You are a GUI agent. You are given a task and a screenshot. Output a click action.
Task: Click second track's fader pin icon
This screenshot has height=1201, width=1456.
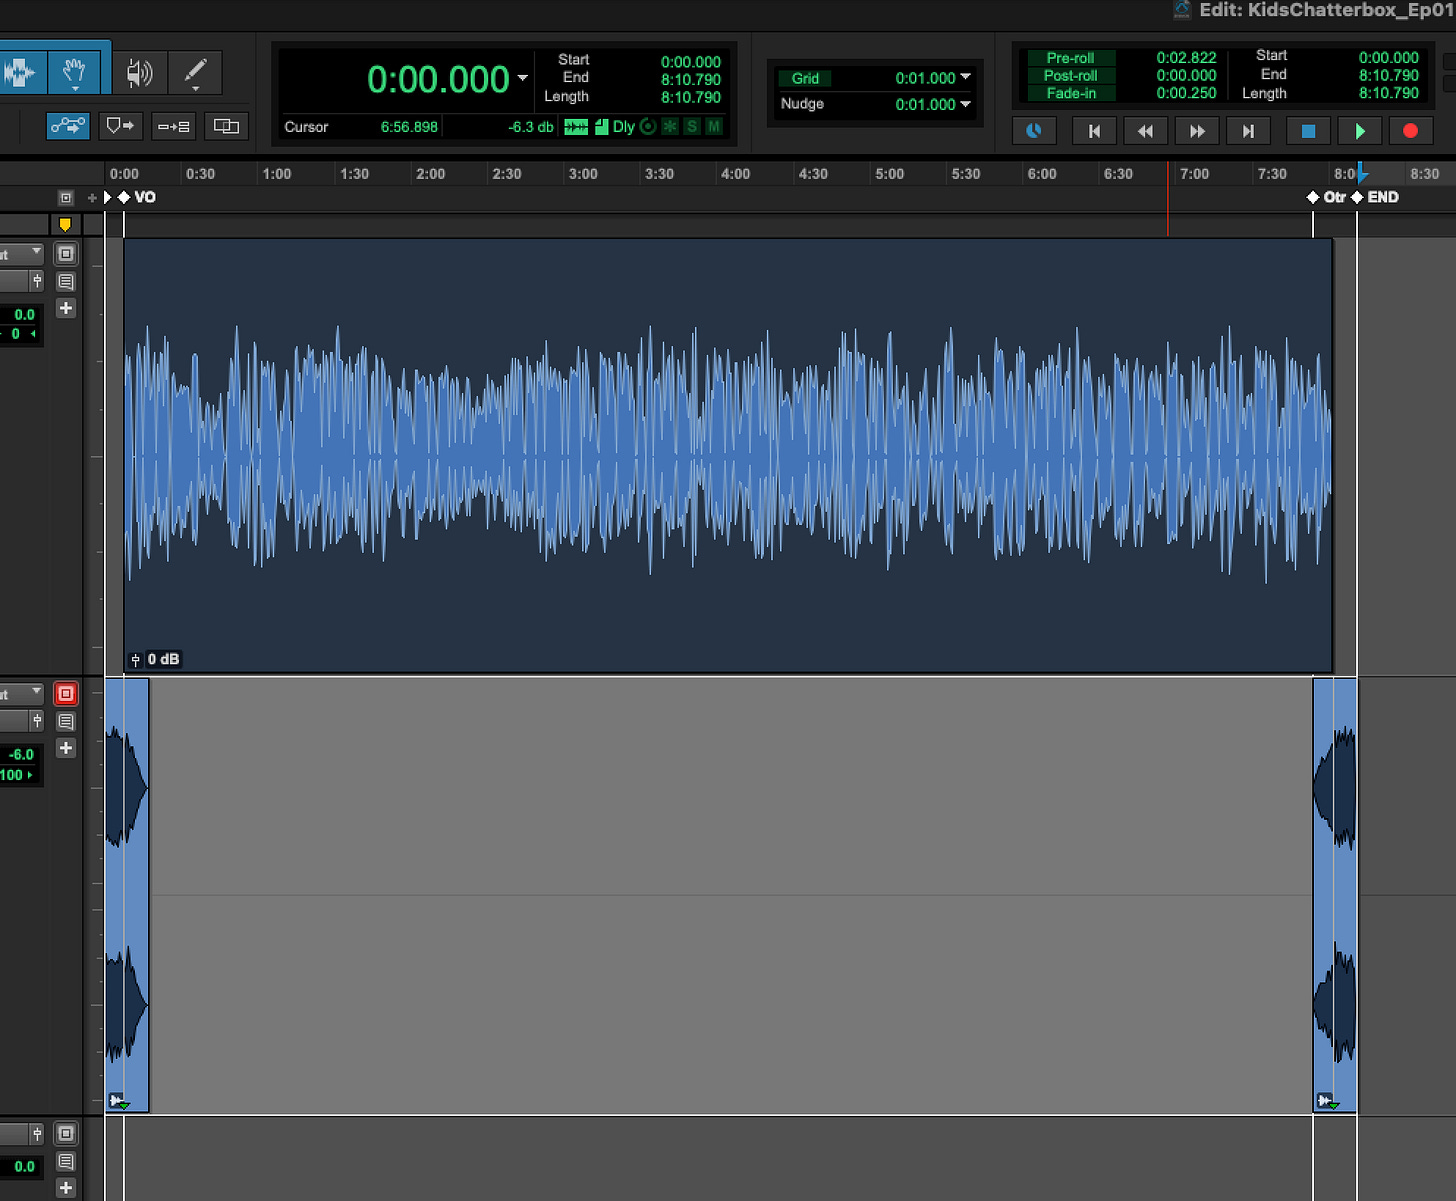click(37, 720)
